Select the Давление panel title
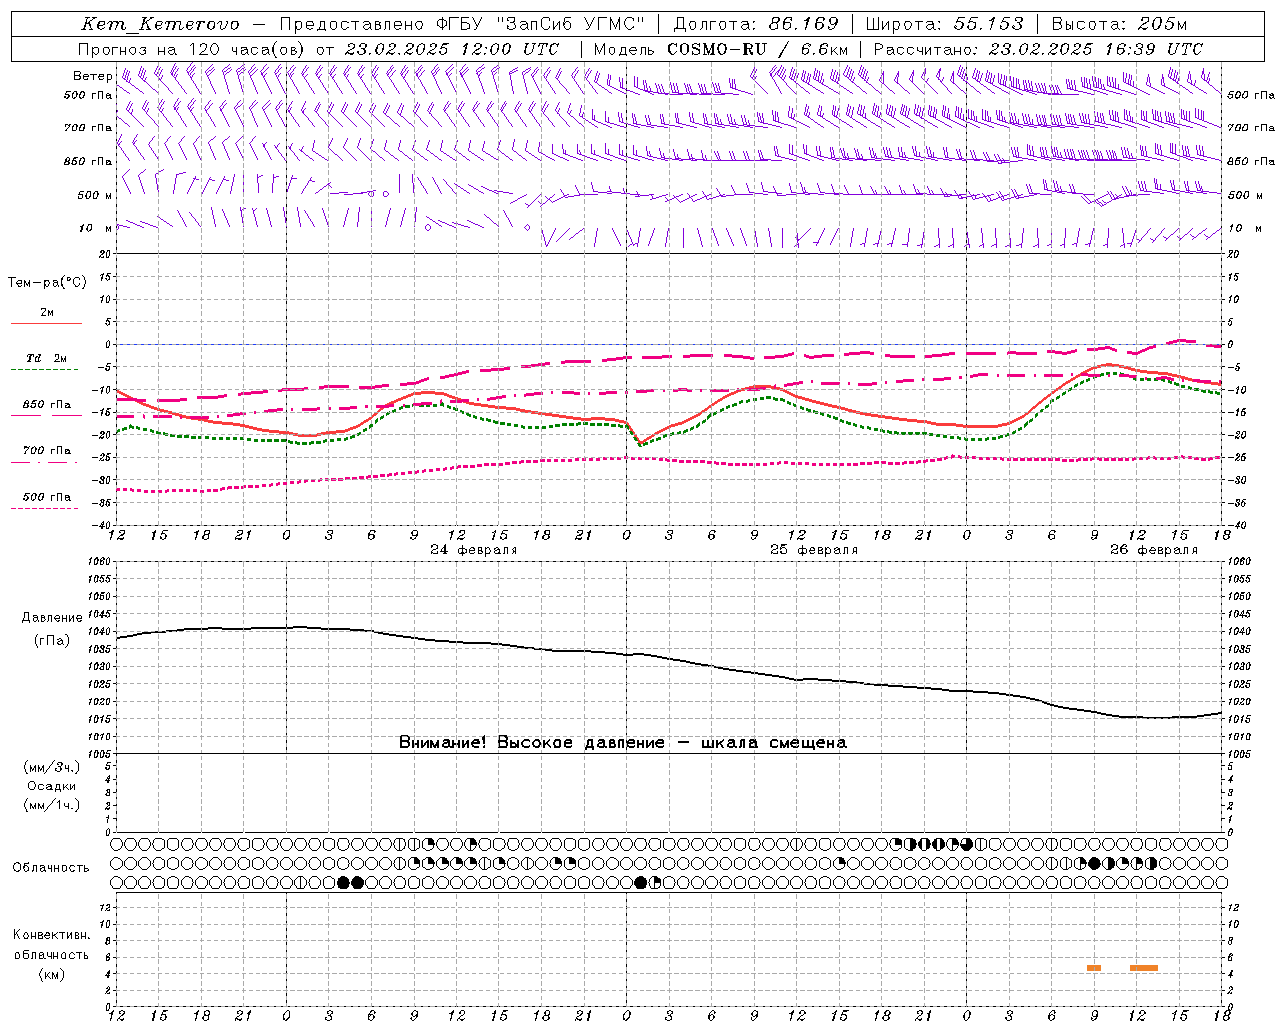The image size is (1280, 1024). click(x=52, y=618)
